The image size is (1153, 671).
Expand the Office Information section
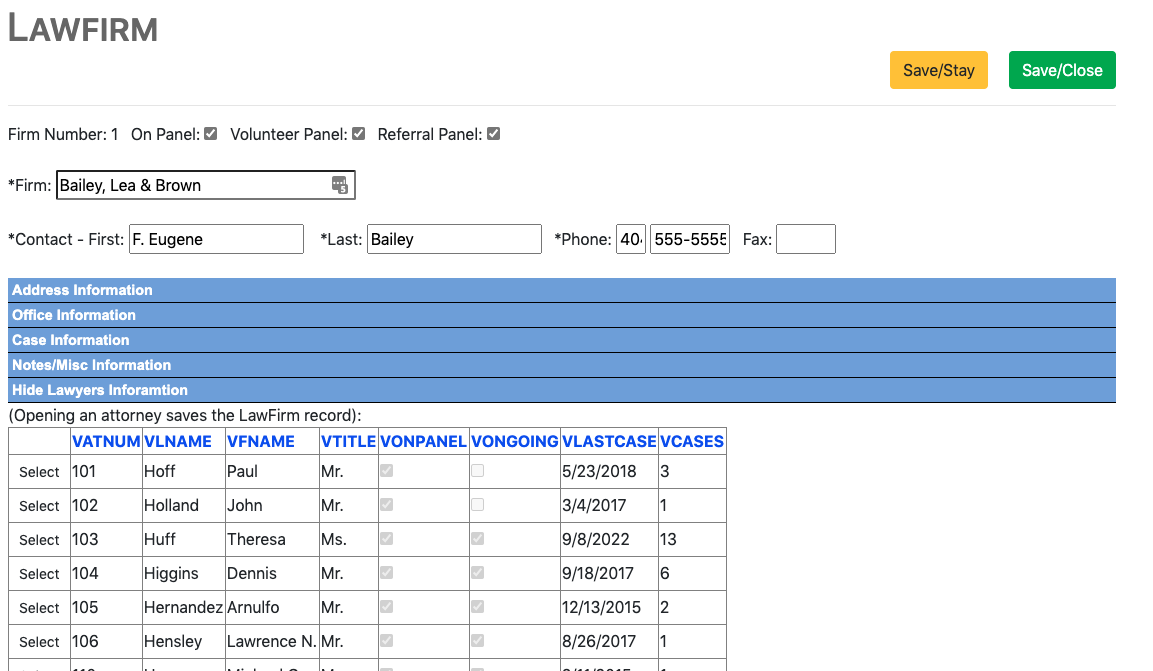[x=74, y=315]
